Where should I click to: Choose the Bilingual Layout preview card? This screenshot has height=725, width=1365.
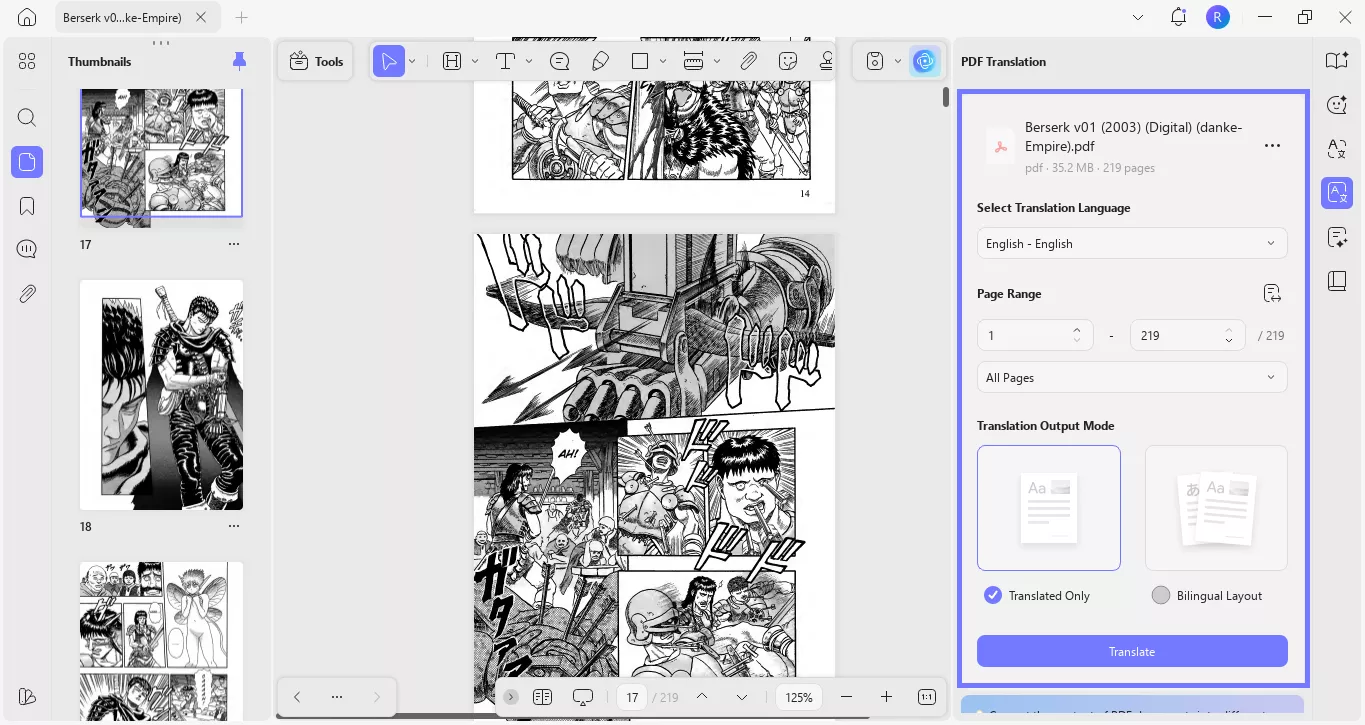(1216, 508)
